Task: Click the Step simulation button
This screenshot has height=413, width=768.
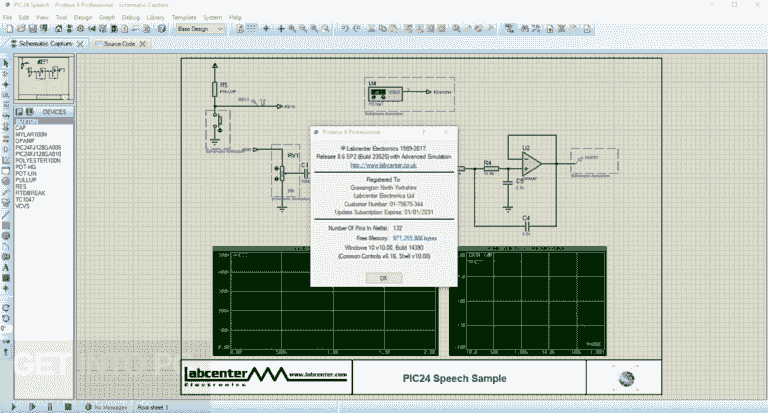Action: coord(32,407)
